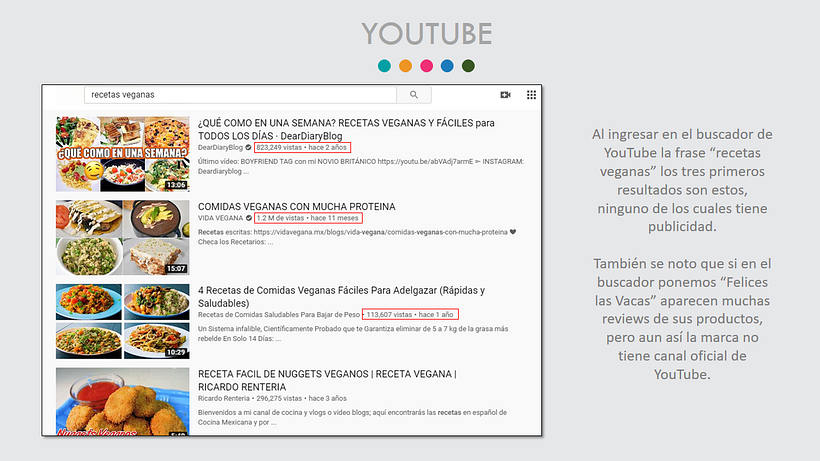
Task: Click the 'recetas veganas' search field
Action: coord(240,95)
